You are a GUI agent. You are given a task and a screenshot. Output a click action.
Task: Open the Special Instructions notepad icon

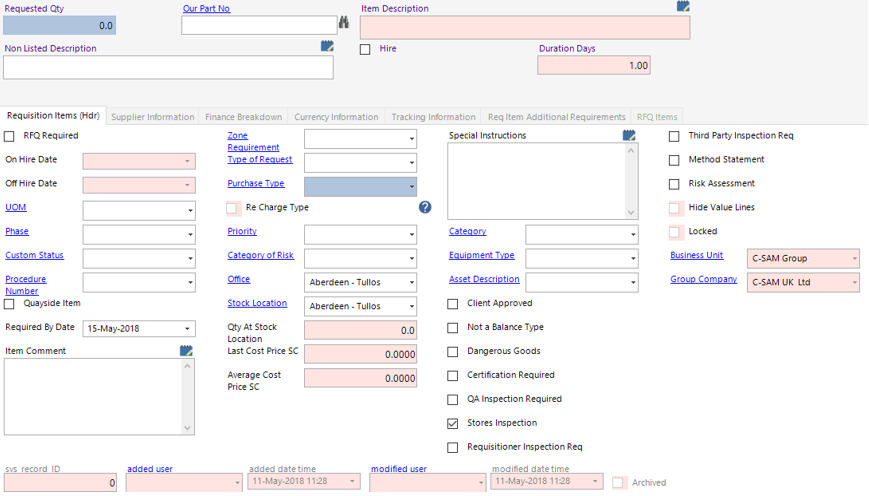coord(629,135)
